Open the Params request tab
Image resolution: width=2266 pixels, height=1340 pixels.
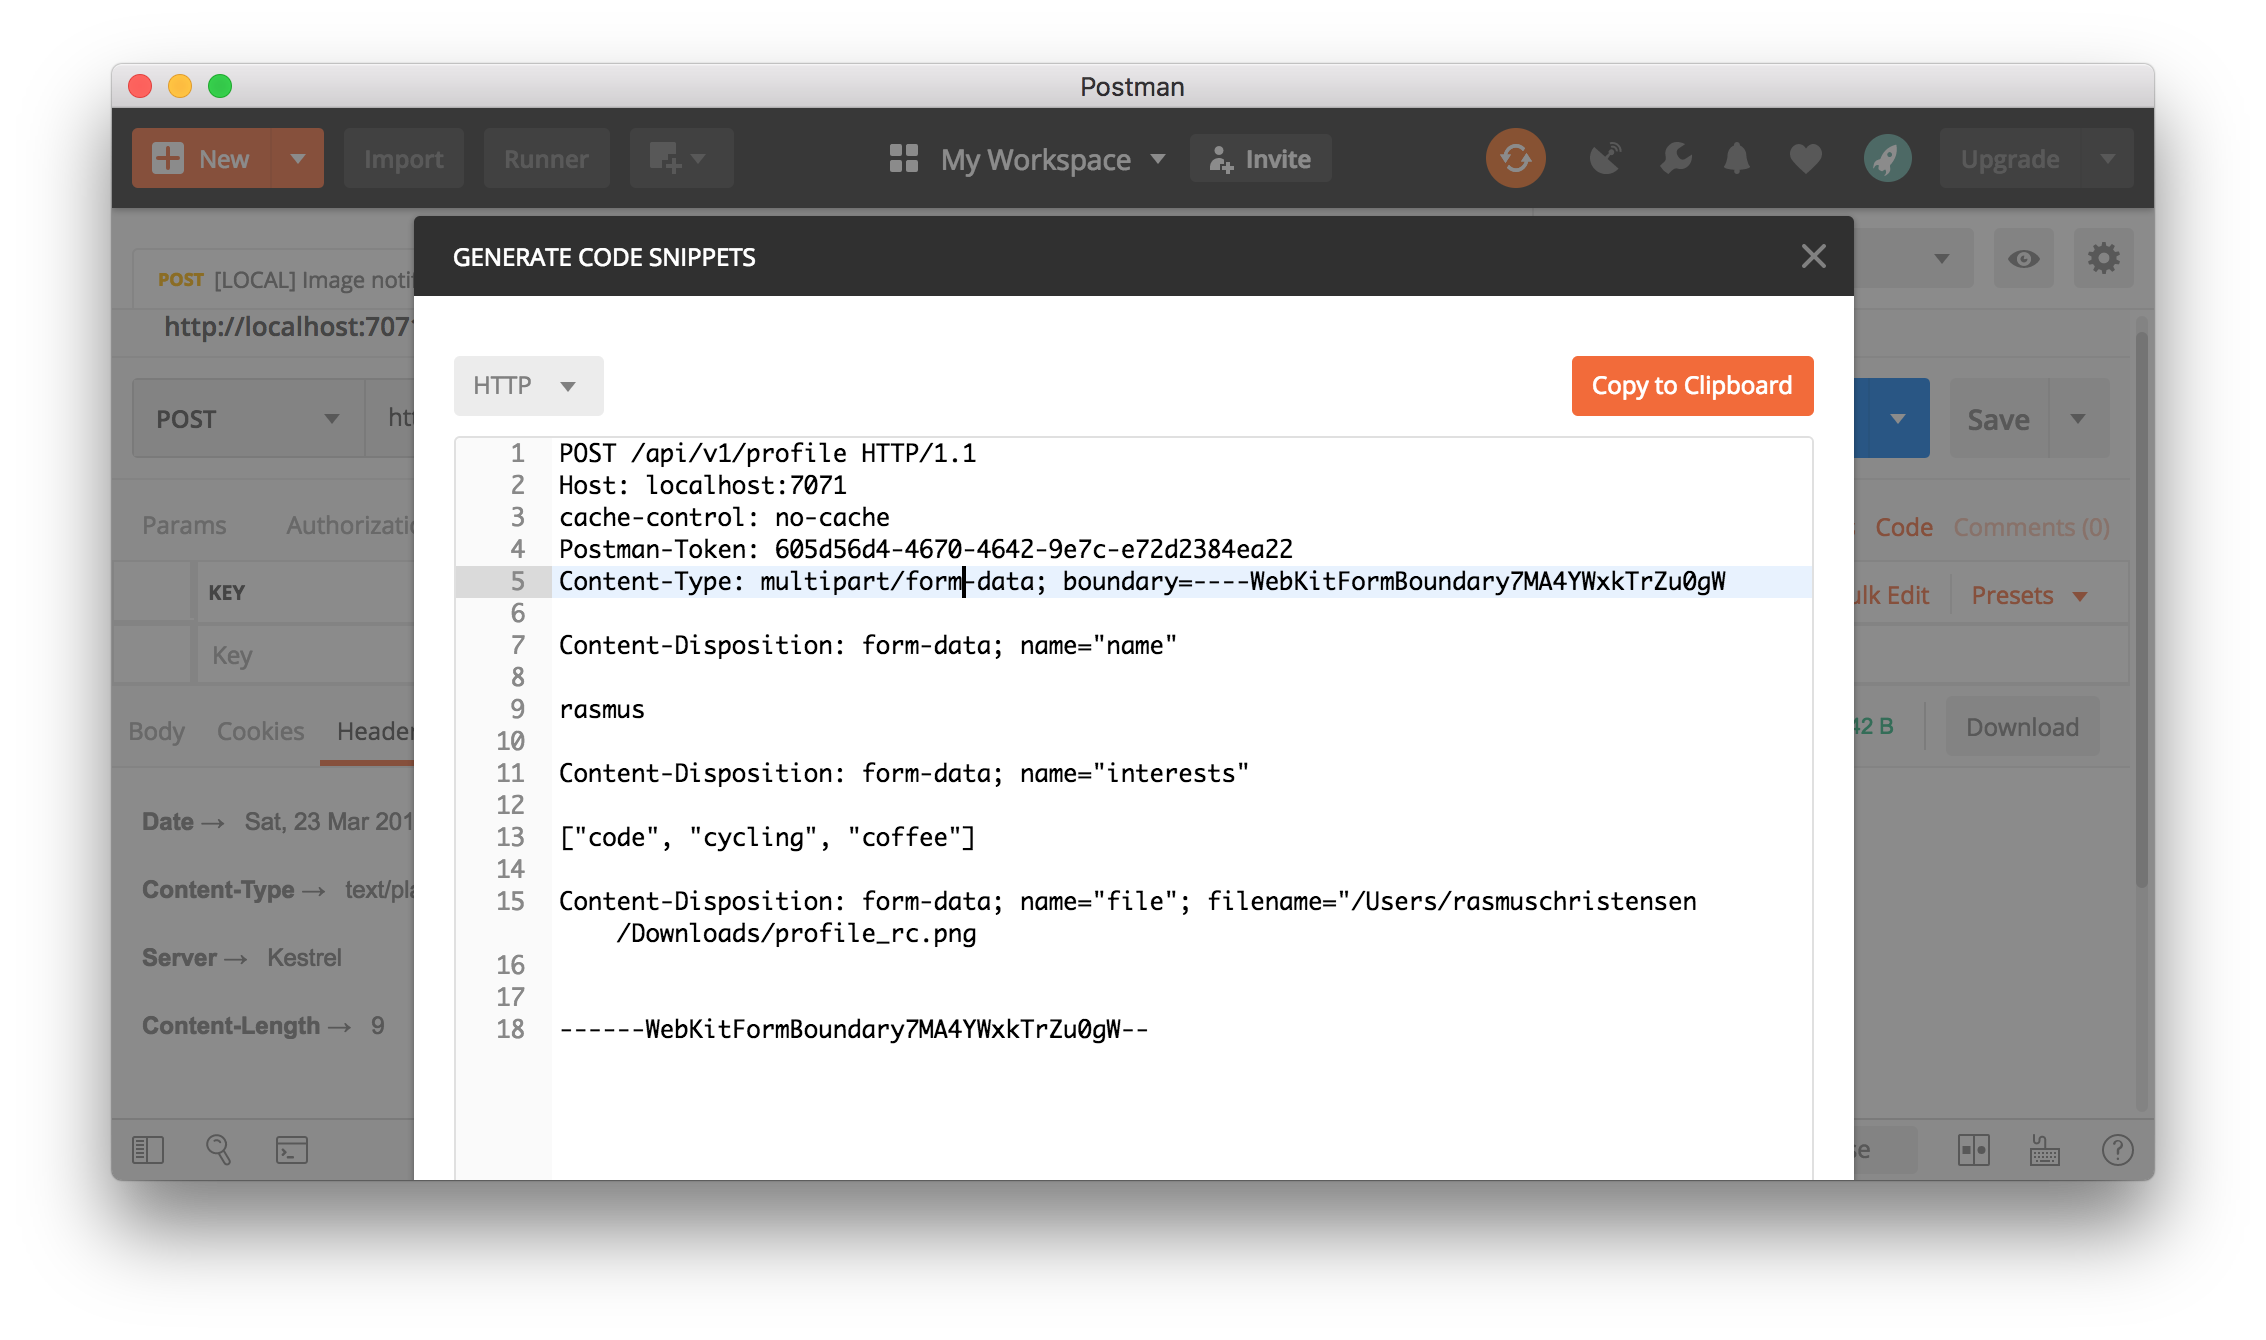[184, 525]
